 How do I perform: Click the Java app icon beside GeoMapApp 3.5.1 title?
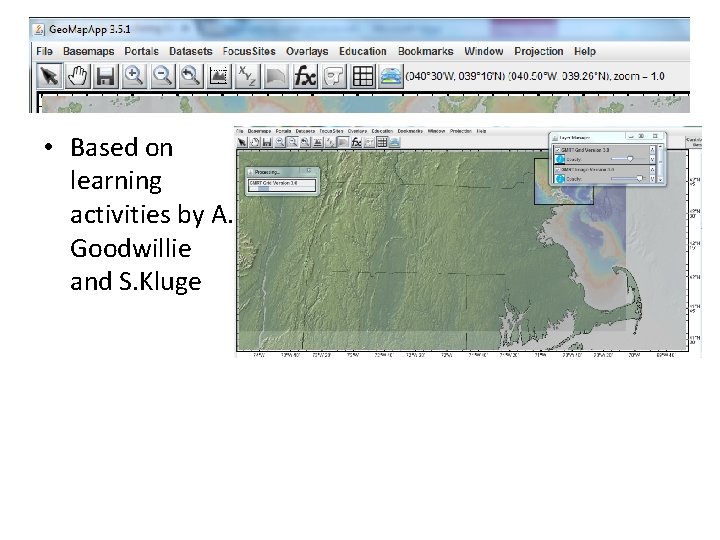coord(39,29)
